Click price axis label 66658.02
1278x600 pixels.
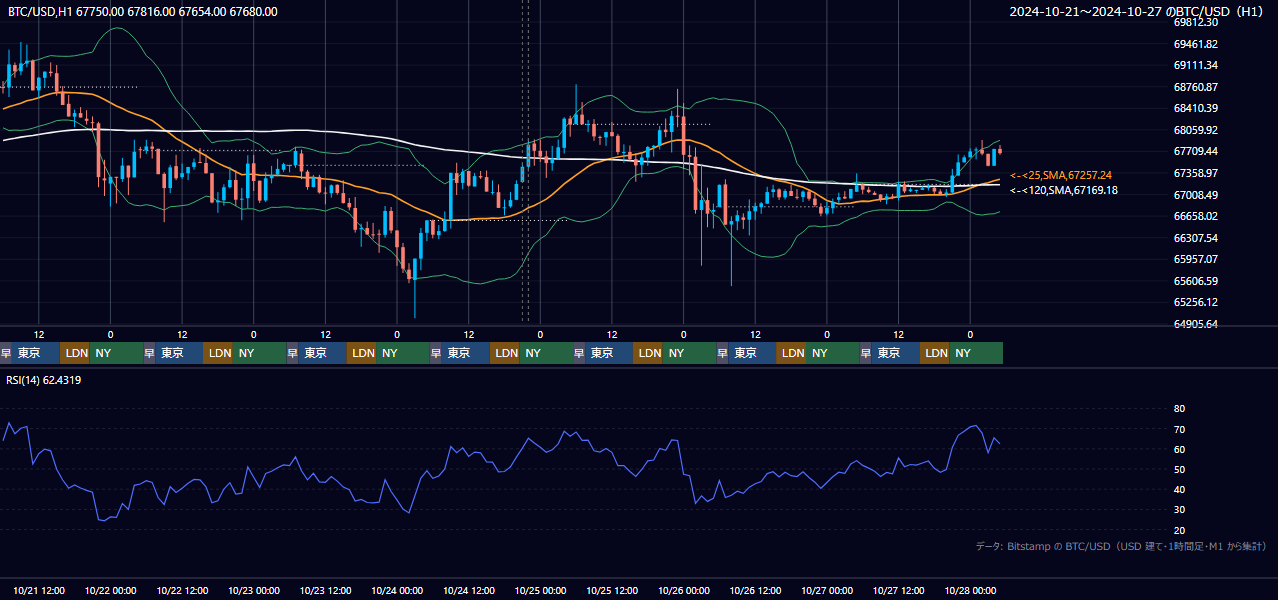pos(1195,216)
